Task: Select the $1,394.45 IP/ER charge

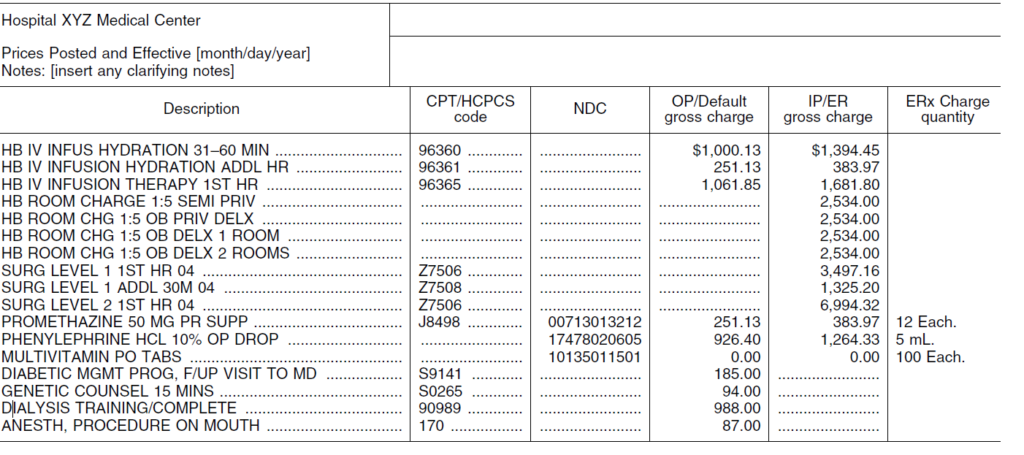Action: point(845,151)
